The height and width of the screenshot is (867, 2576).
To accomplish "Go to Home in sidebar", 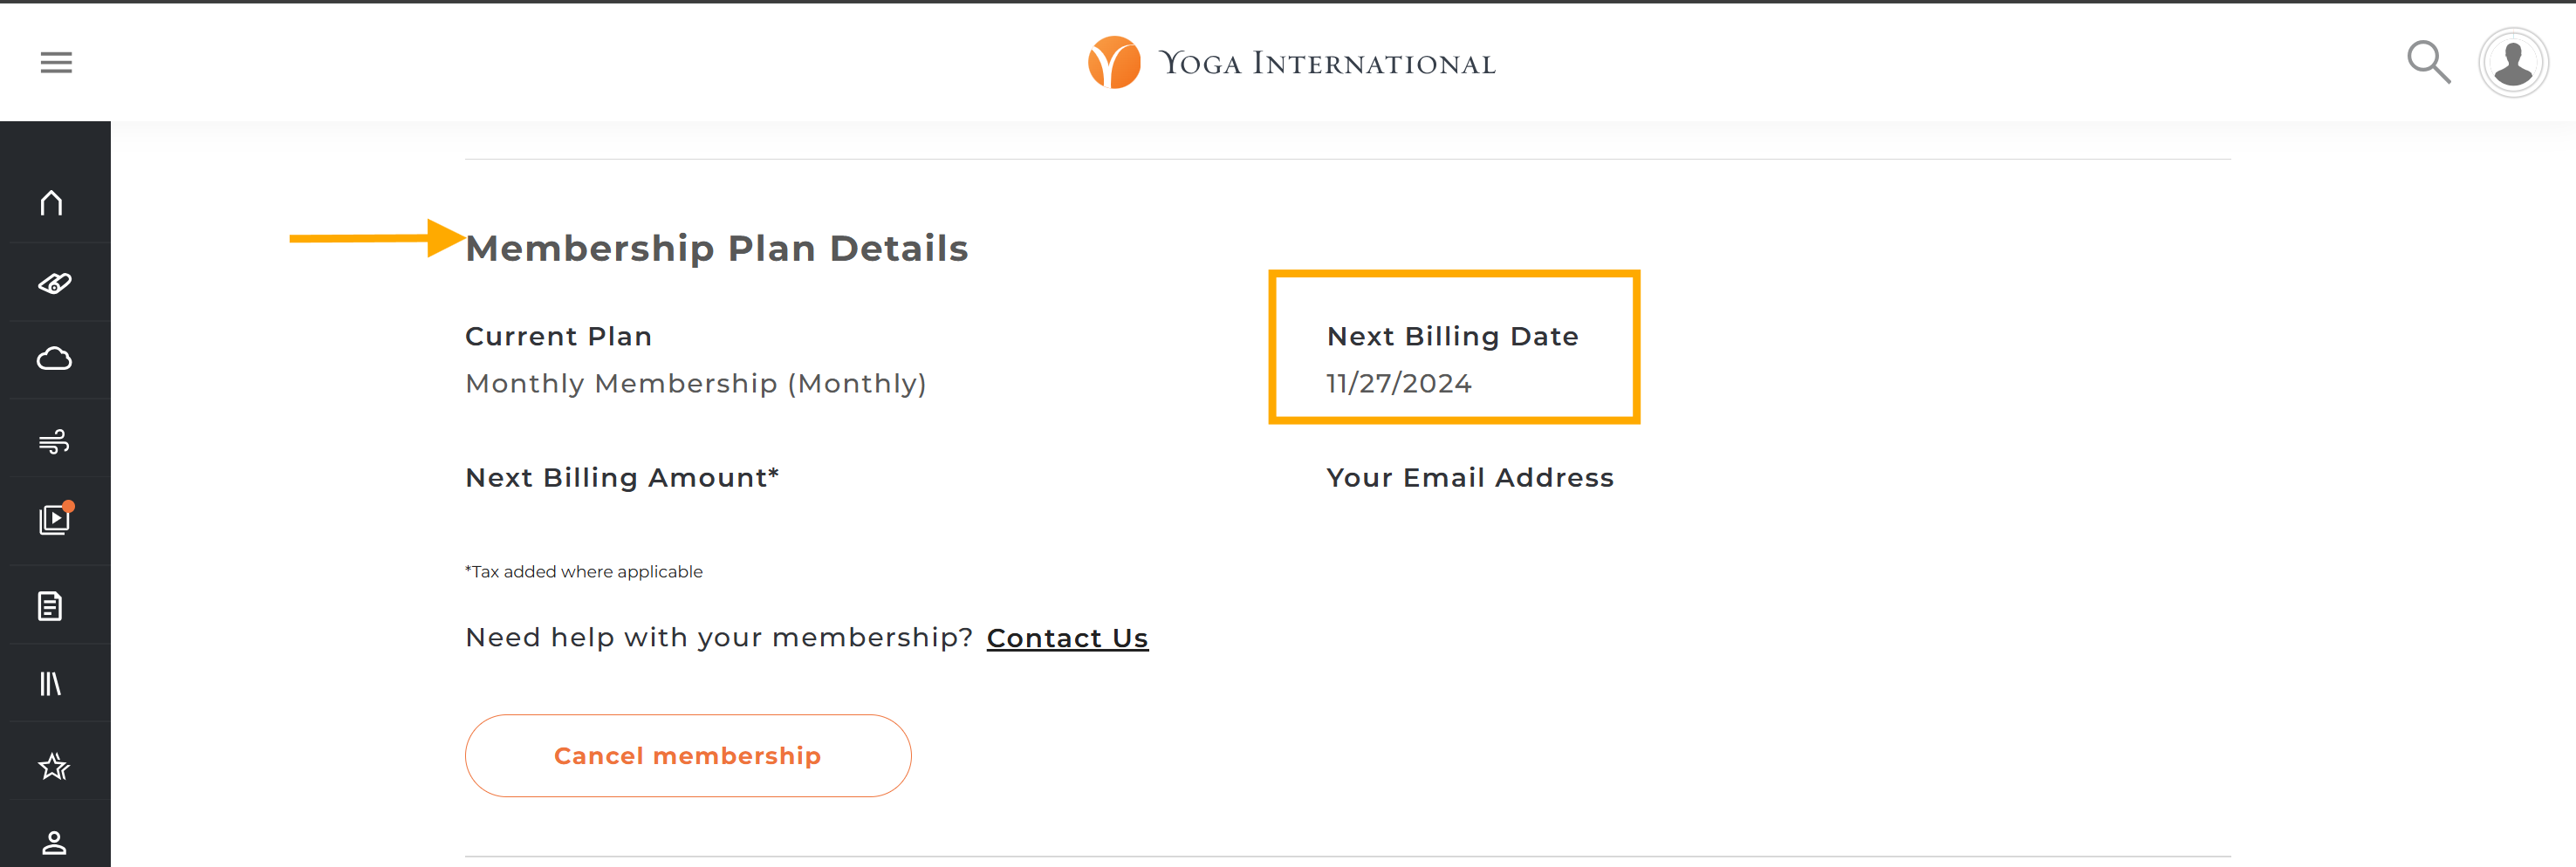I will coord(52,203).
